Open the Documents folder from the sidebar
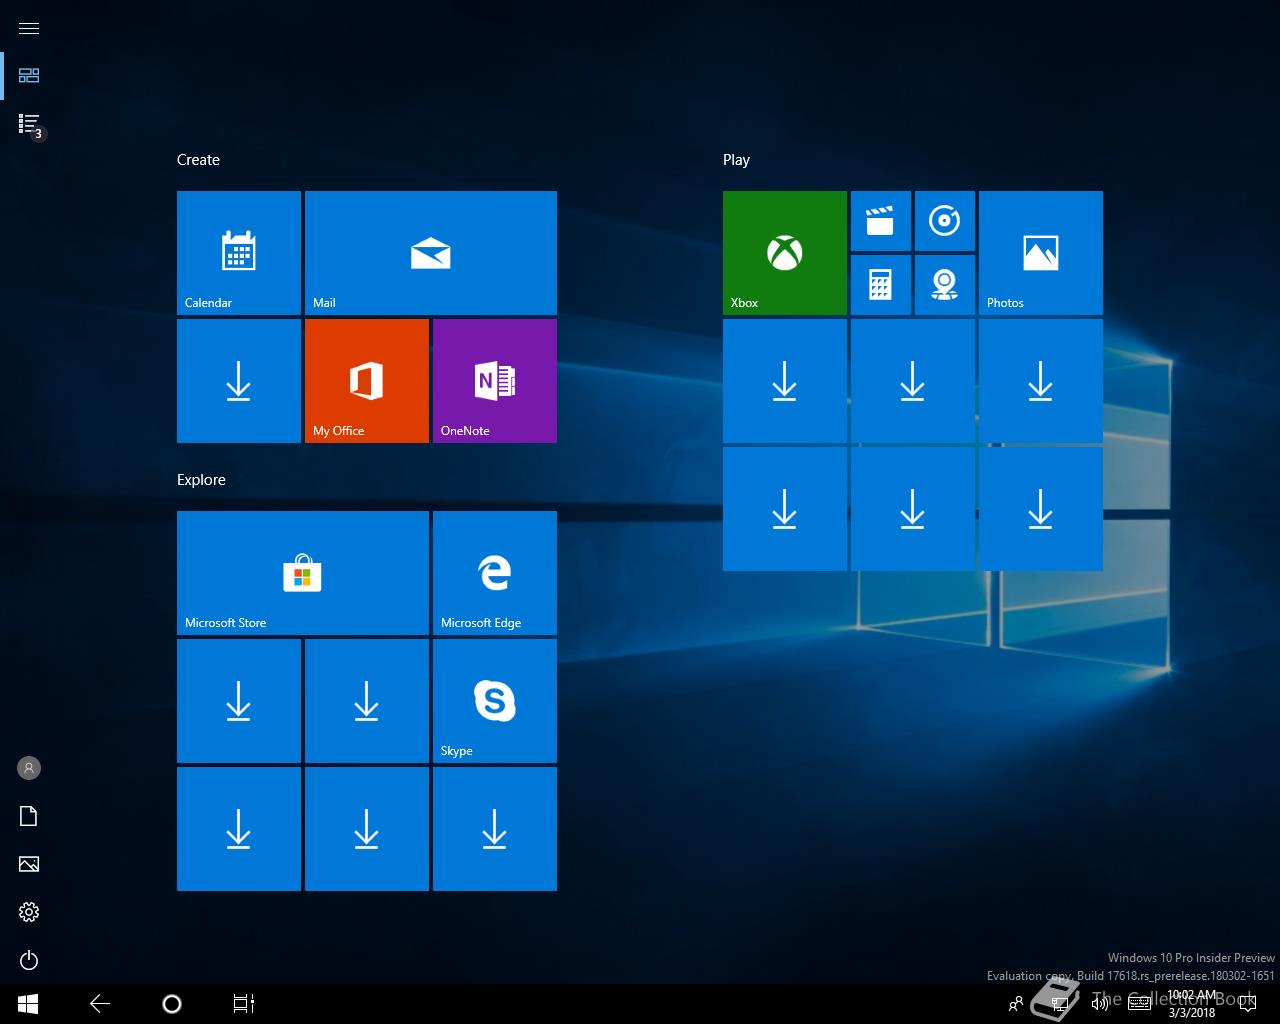This screenshot has width=1280, height=1024. point(29,816)
